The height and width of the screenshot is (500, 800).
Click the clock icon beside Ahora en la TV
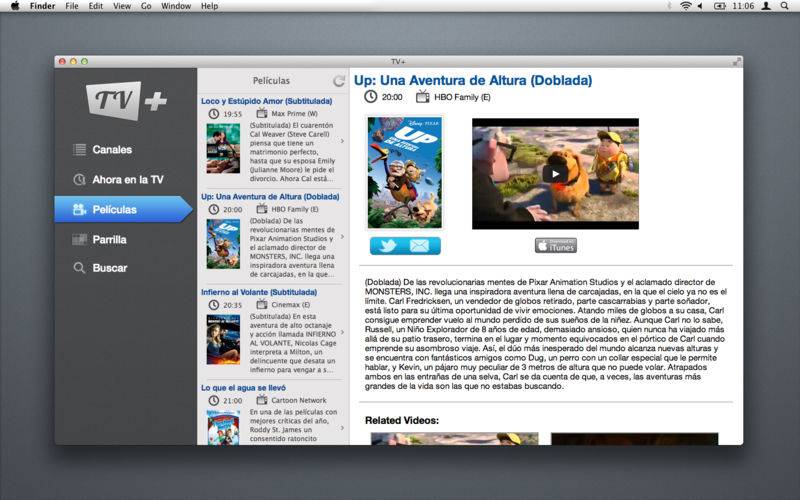click(80, 180)
